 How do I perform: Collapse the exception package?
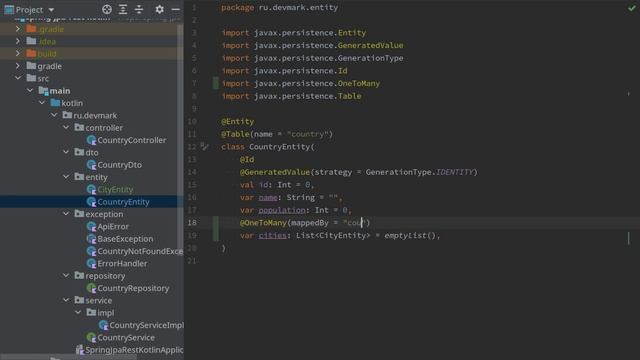66,213
